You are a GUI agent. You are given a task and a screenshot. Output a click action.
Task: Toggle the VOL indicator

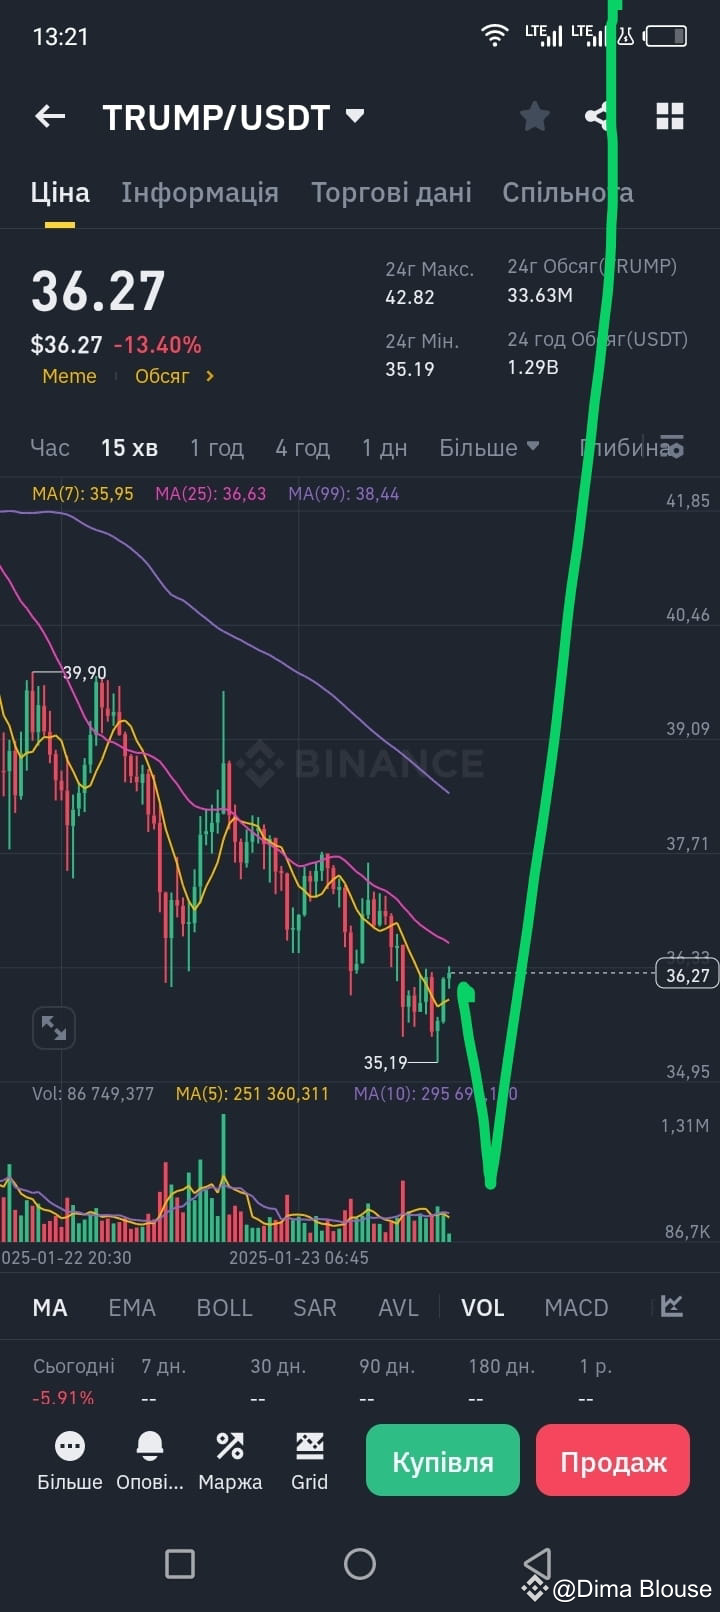[x=482, y=1307]
